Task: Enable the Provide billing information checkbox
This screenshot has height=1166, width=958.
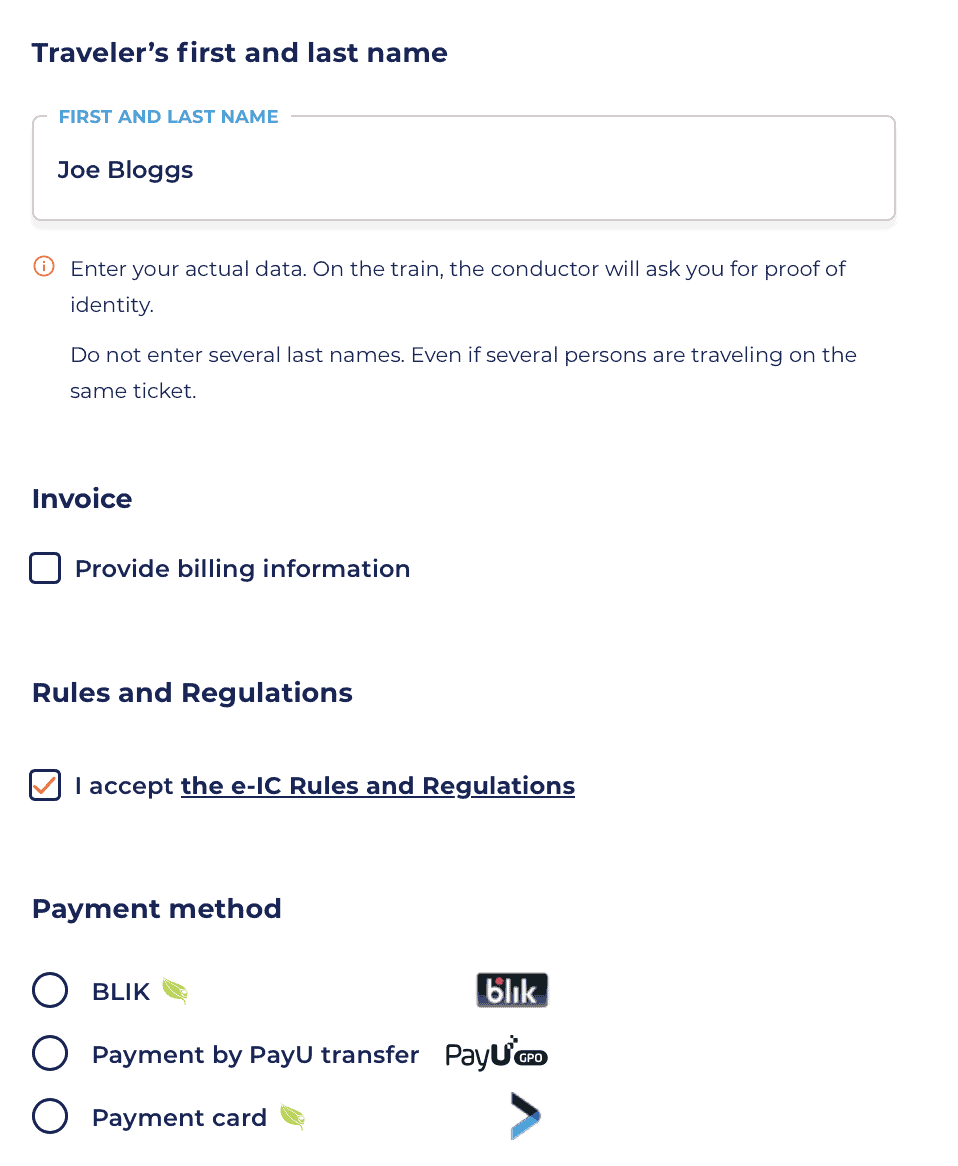Action: point(45,568)
